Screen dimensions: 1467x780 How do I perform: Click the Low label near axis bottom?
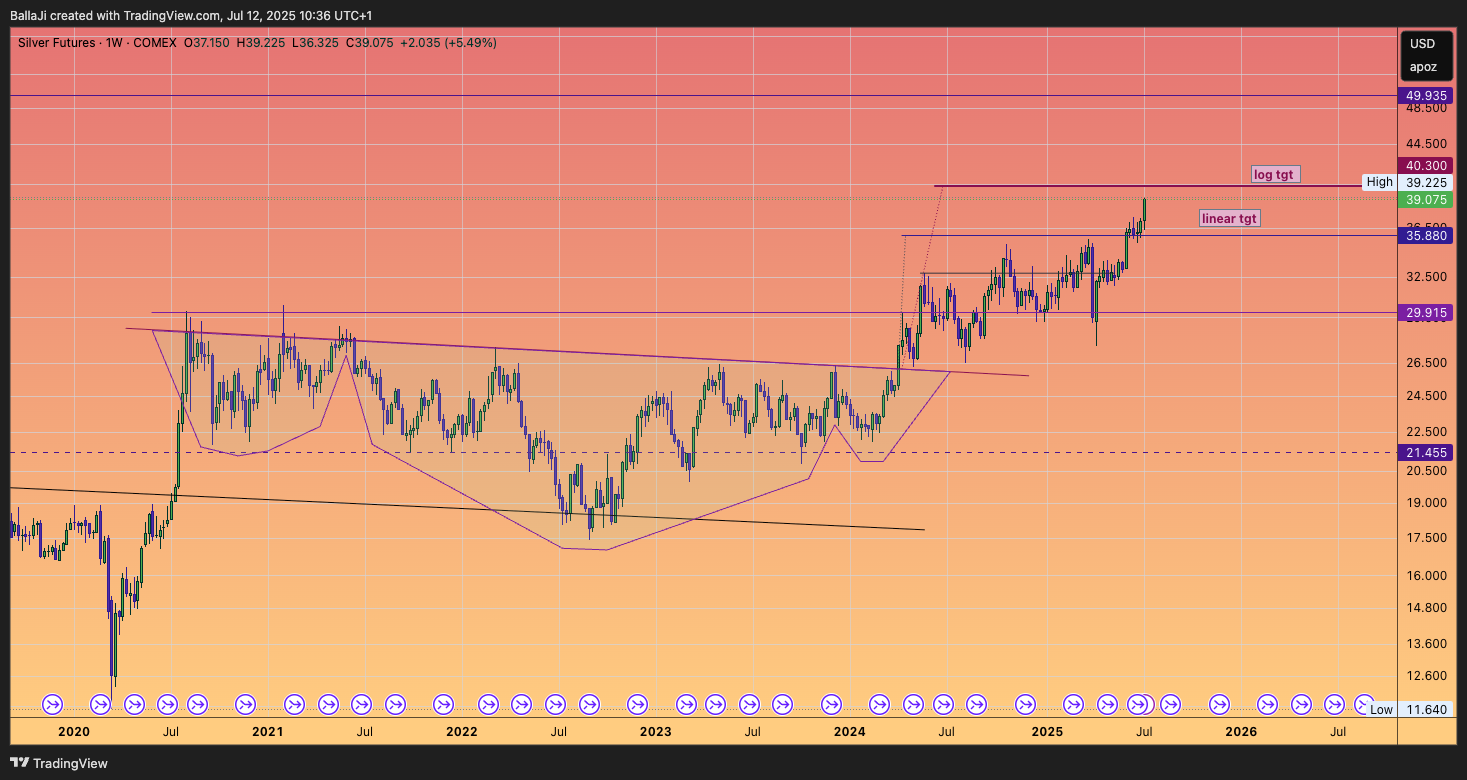[1381, 710]
